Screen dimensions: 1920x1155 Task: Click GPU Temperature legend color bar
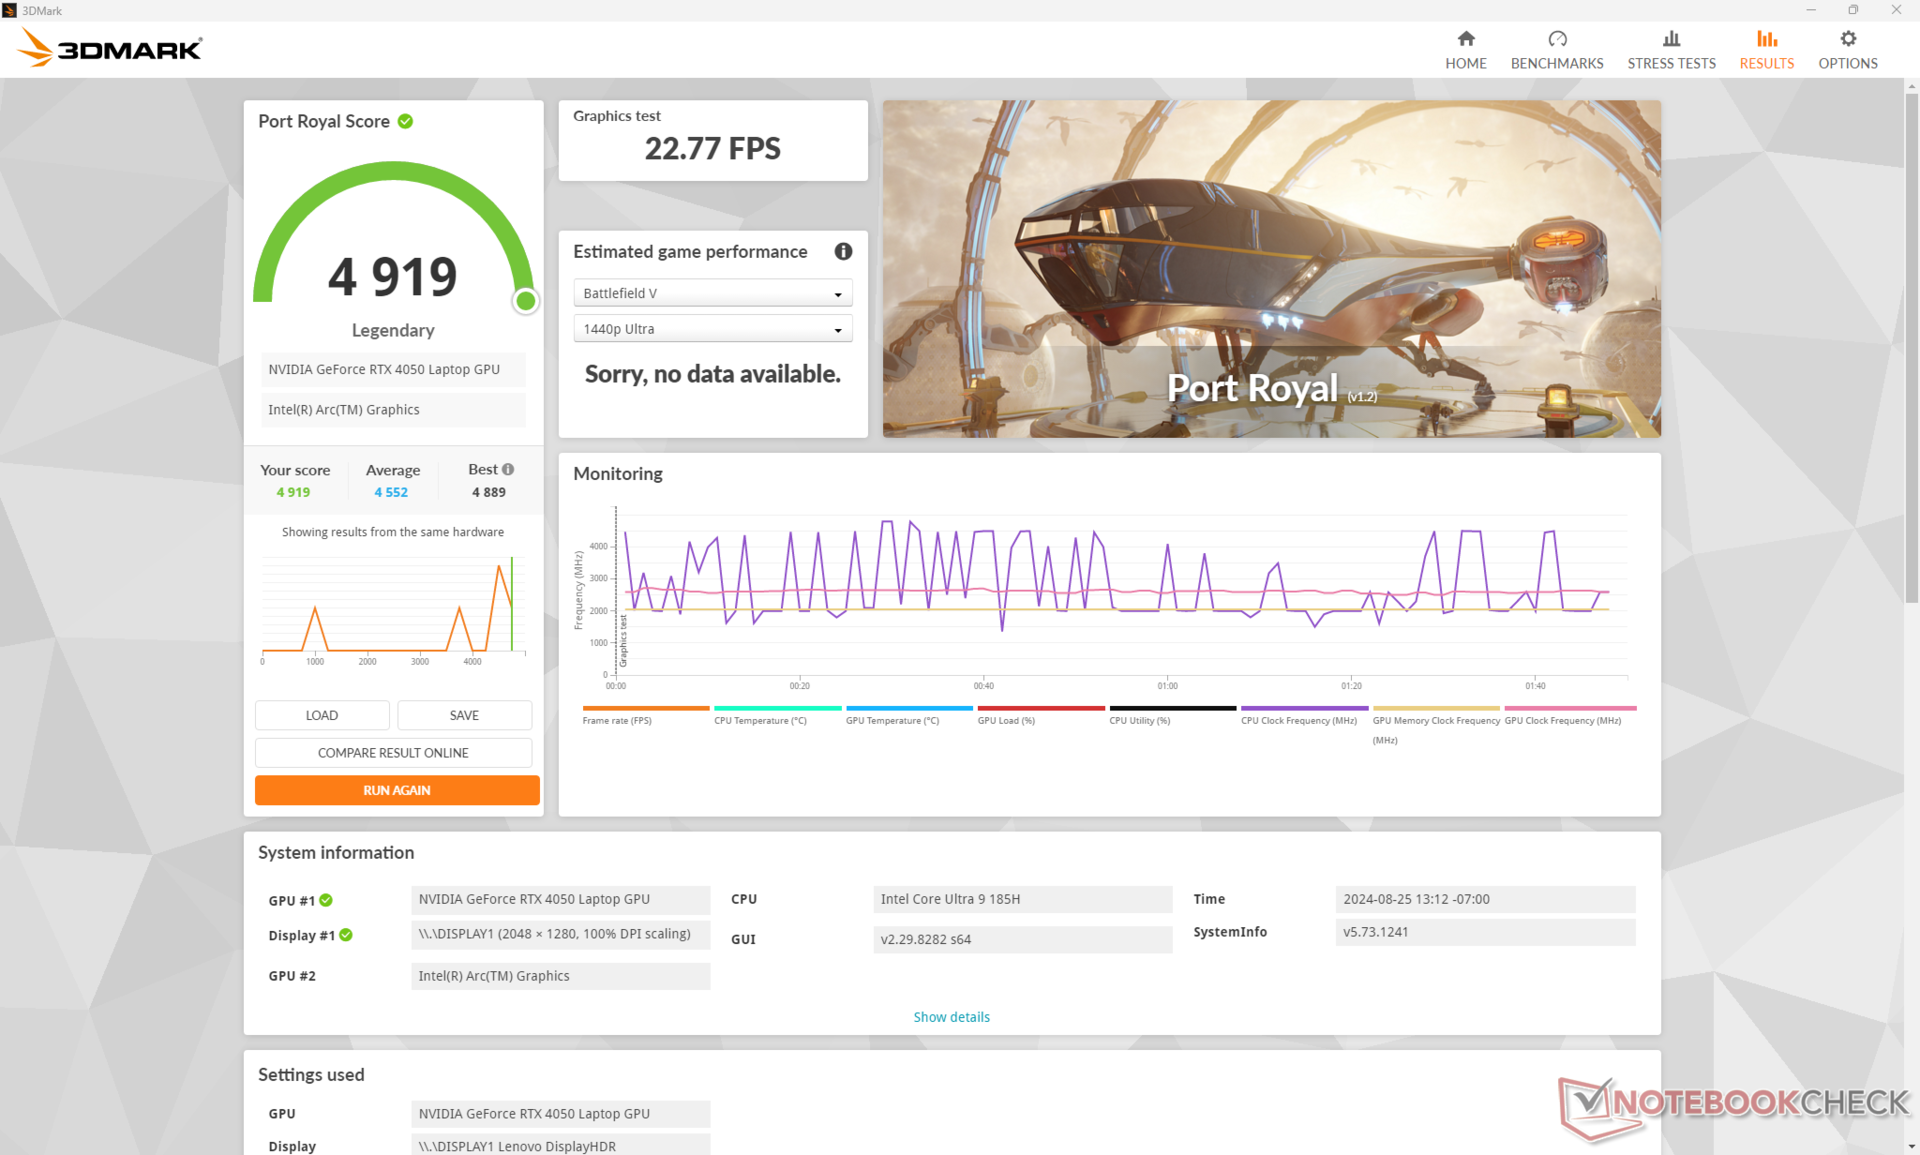click(908, 708)
